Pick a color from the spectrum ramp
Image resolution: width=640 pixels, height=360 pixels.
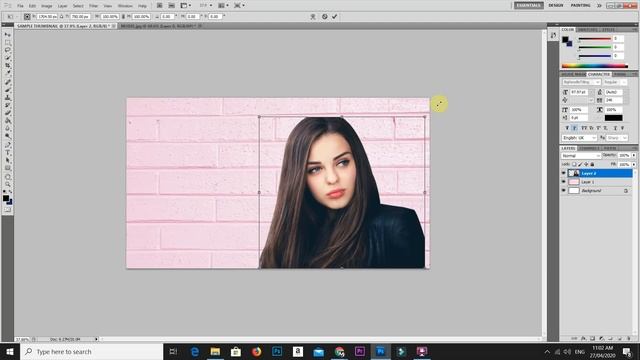coord(595,66)
